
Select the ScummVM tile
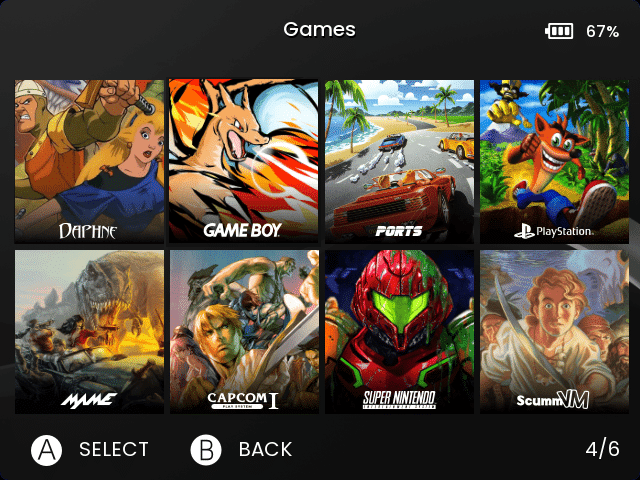pos(554,332)
